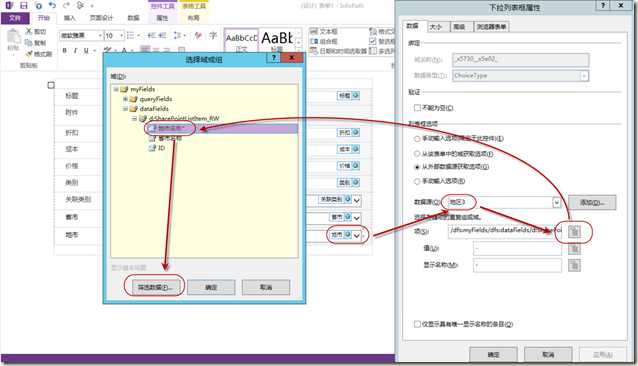Click the combo box control icon
The width and height of the screenshot is (638, 366).
tap(314, 41)
